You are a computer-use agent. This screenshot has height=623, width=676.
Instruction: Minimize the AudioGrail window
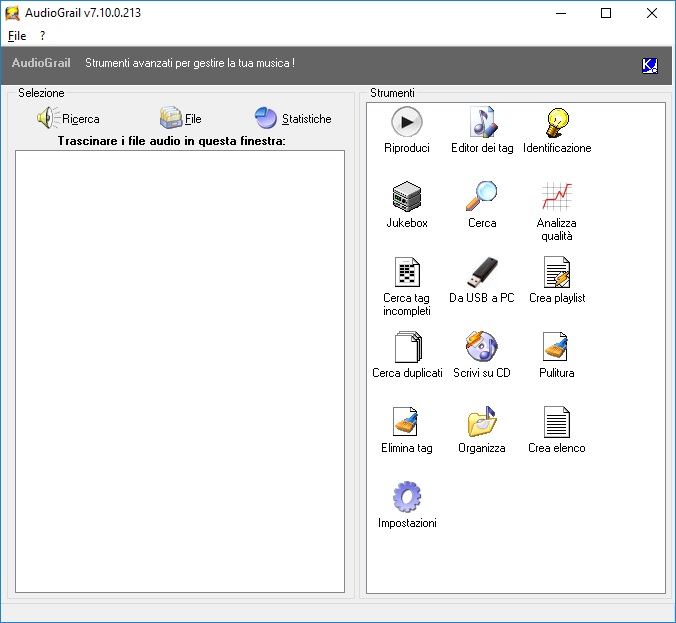561,13
